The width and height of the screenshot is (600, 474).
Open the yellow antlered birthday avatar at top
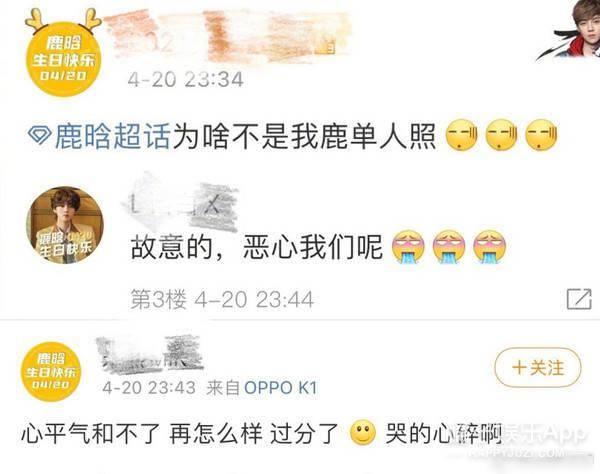click(x=63, y=53)
